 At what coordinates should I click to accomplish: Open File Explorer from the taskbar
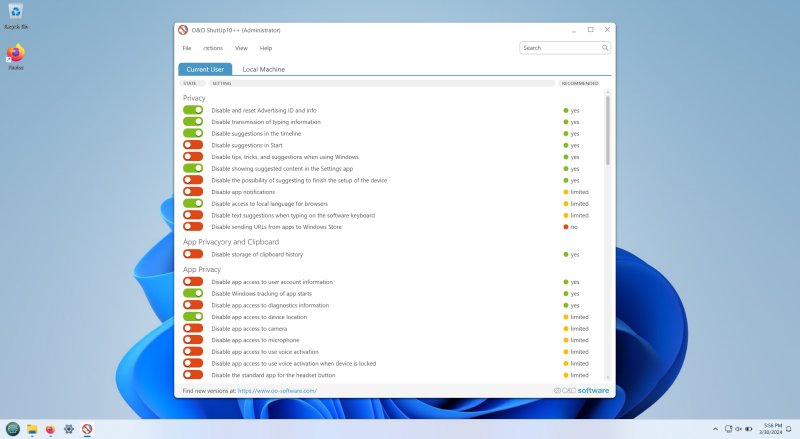[x=32, y=429]
